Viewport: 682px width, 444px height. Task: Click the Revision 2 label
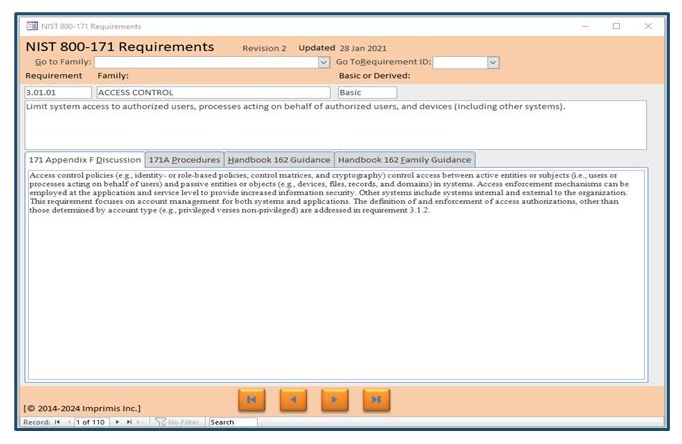coord(264,48)
